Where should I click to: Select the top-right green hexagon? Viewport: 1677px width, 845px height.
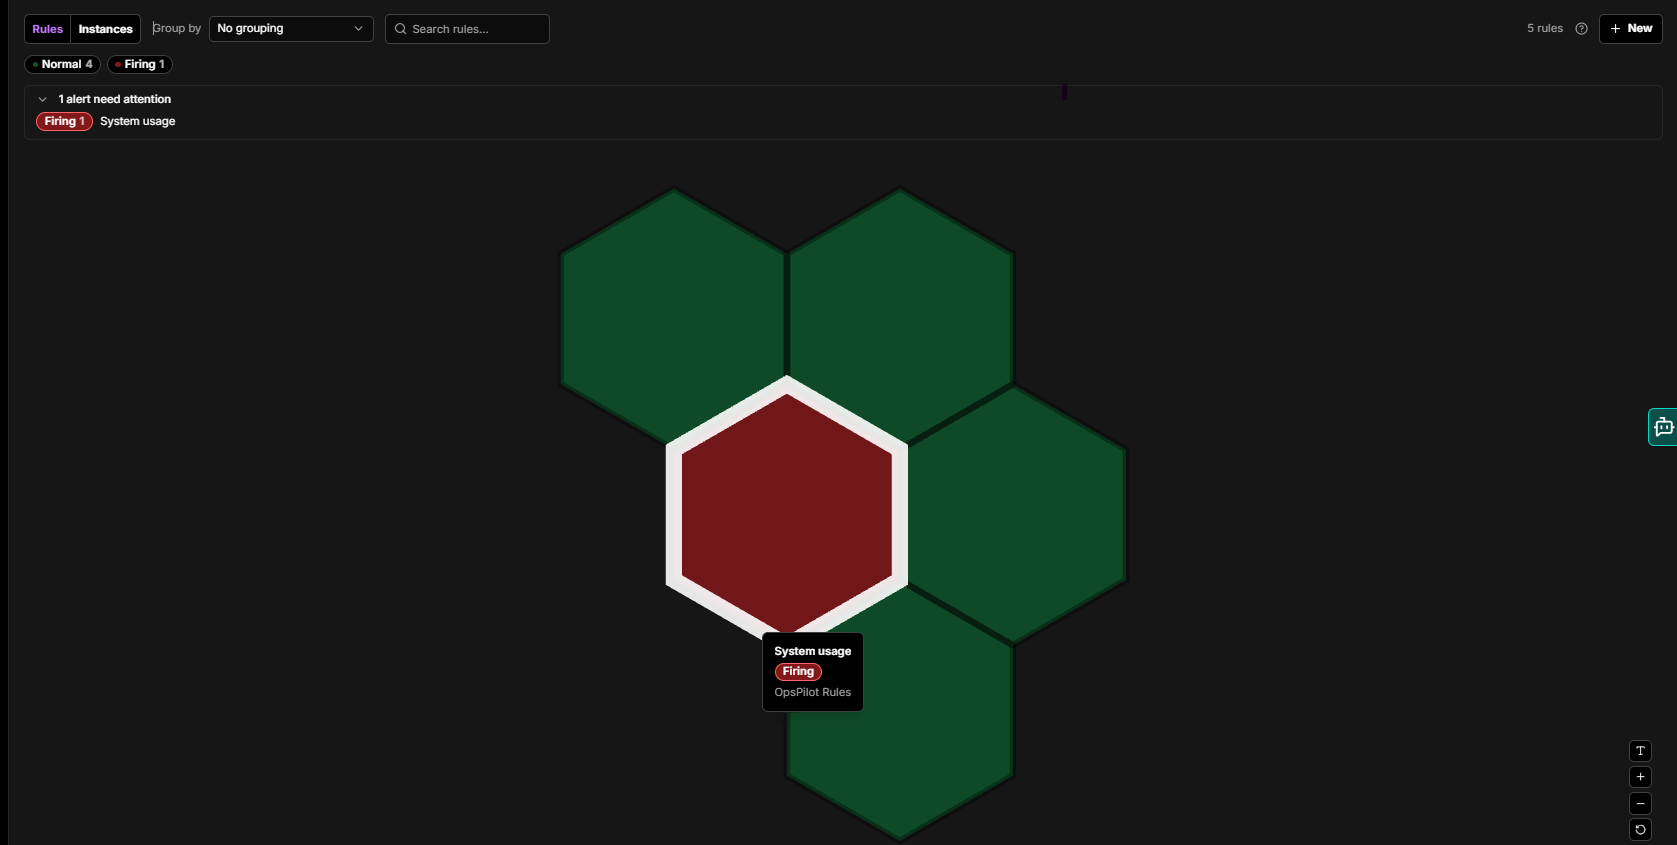coord(900,317)
